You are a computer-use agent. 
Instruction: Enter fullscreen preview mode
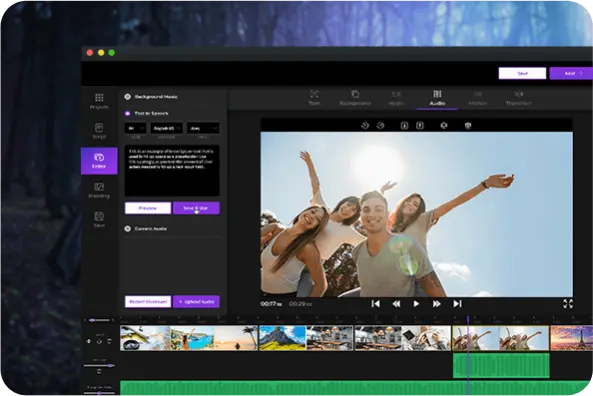tap(568, 304)
